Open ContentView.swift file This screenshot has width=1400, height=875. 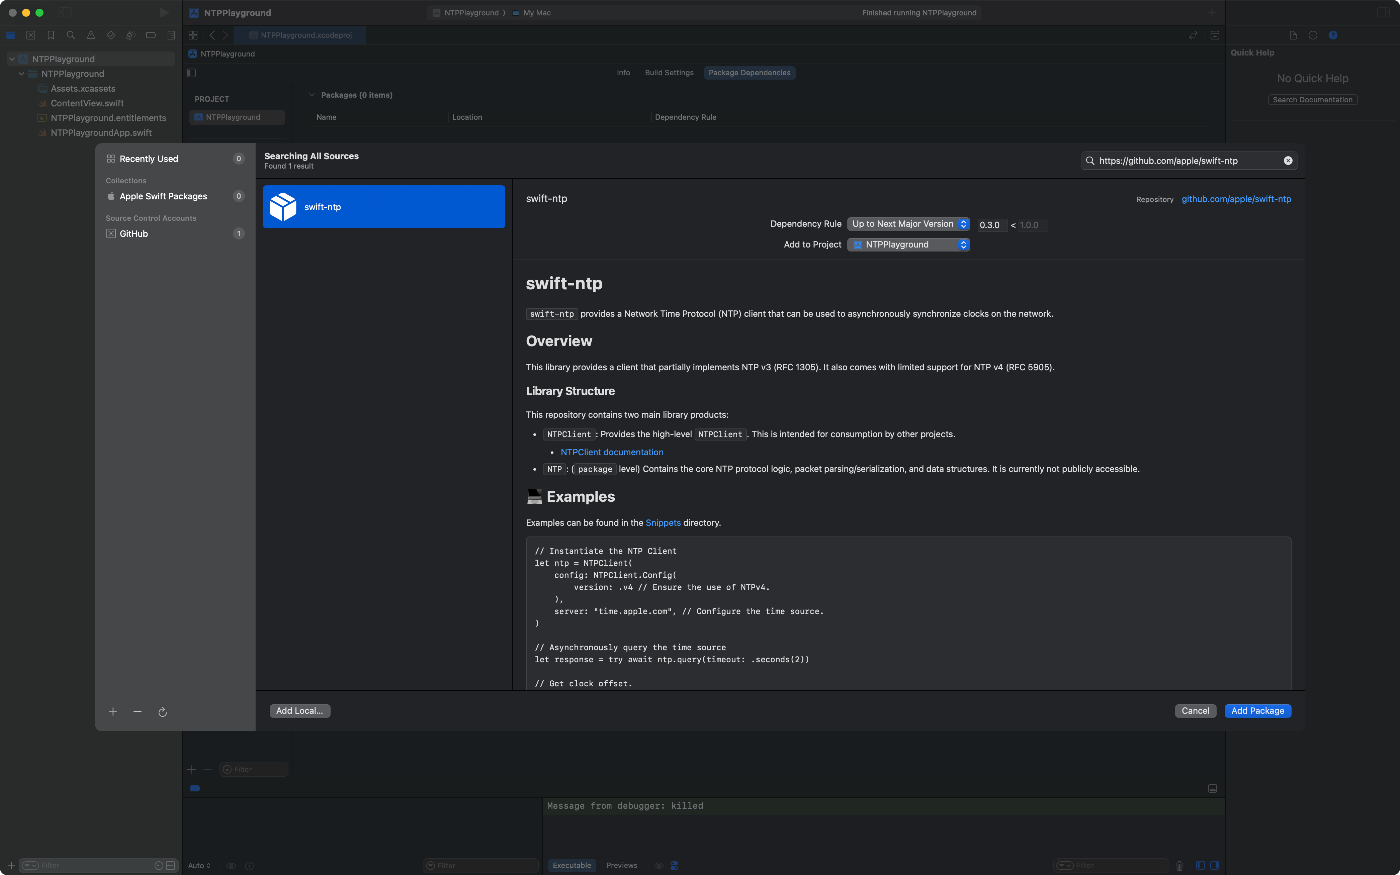[x=87, y=103]
